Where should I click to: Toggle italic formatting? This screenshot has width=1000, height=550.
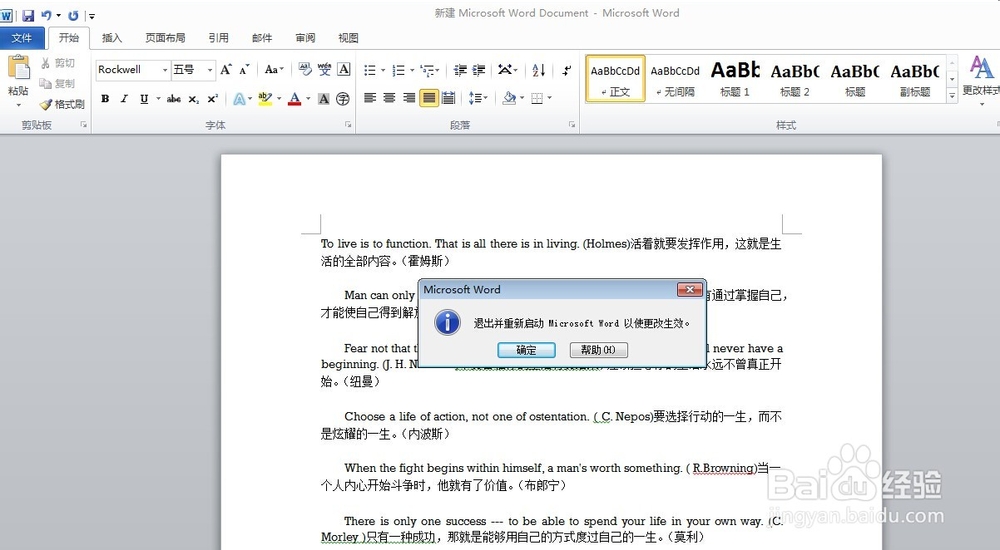pyautogui.click(x=124, y=98)
